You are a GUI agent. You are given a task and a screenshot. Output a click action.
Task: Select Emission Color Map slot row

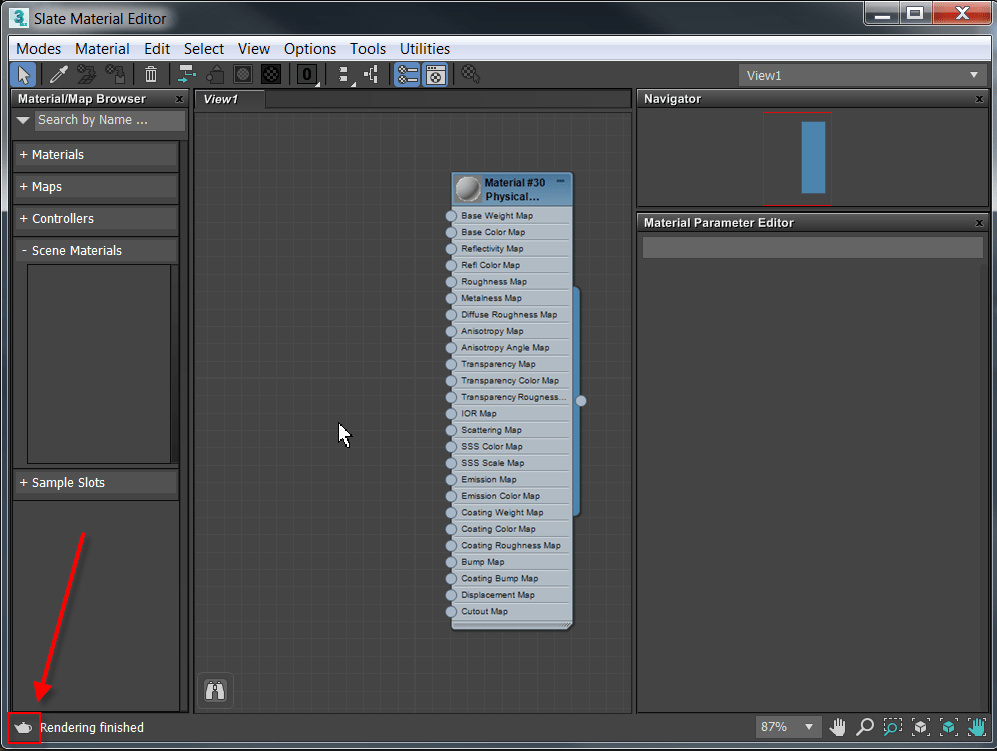pos(512,496)
